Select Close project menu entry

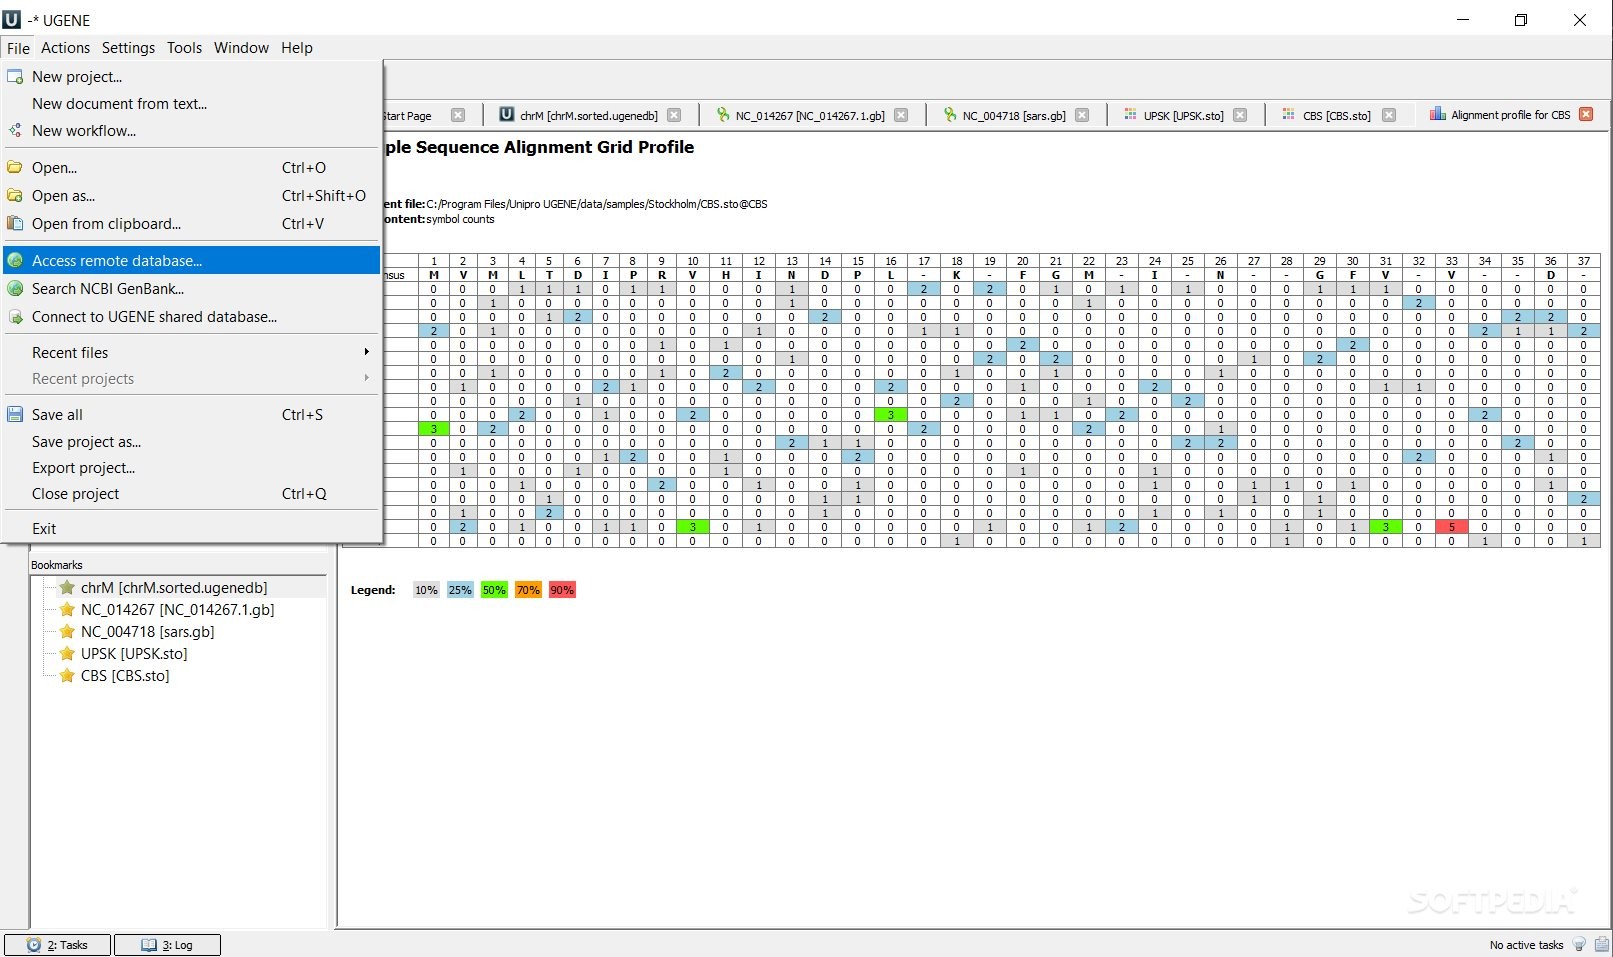coord(192,494)
